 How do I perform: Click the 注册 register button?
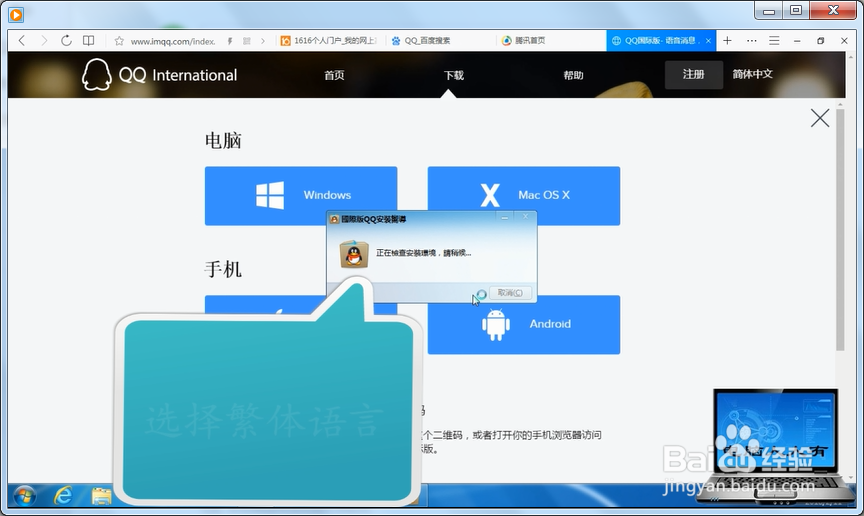coord(694,74)
